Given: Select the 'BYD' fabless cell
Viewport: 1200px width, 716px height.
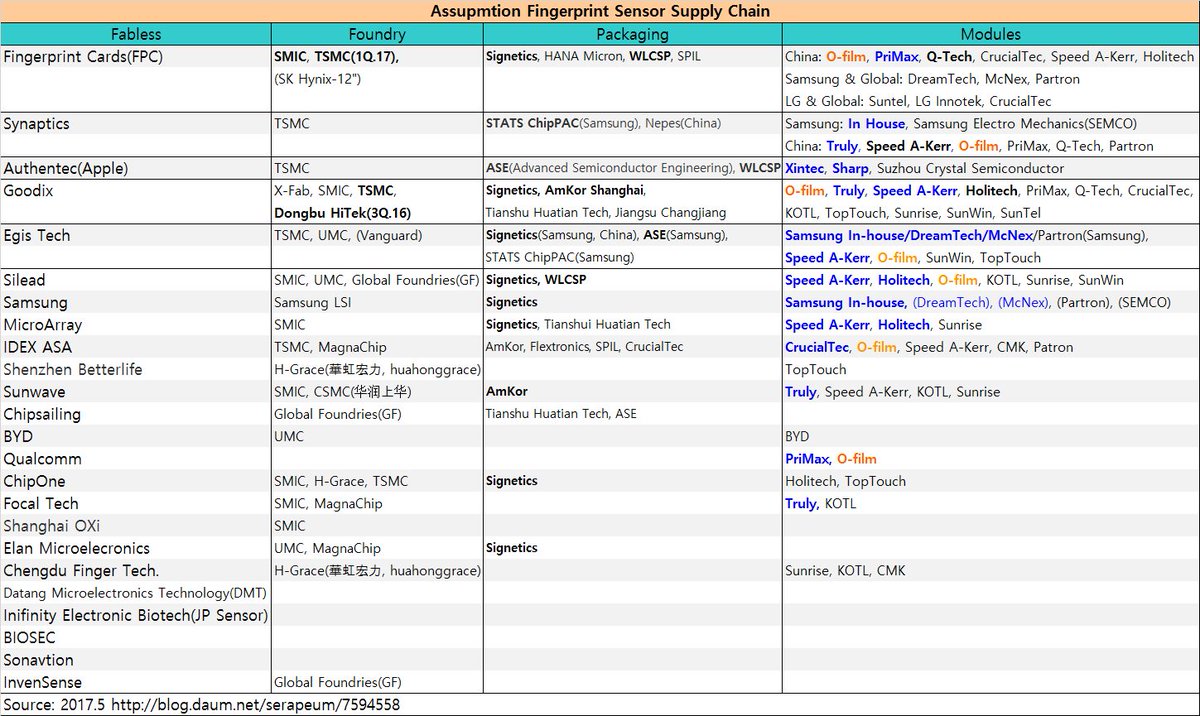Looking at the screenshot, I should pyautogui.click(x=18, y=436).
